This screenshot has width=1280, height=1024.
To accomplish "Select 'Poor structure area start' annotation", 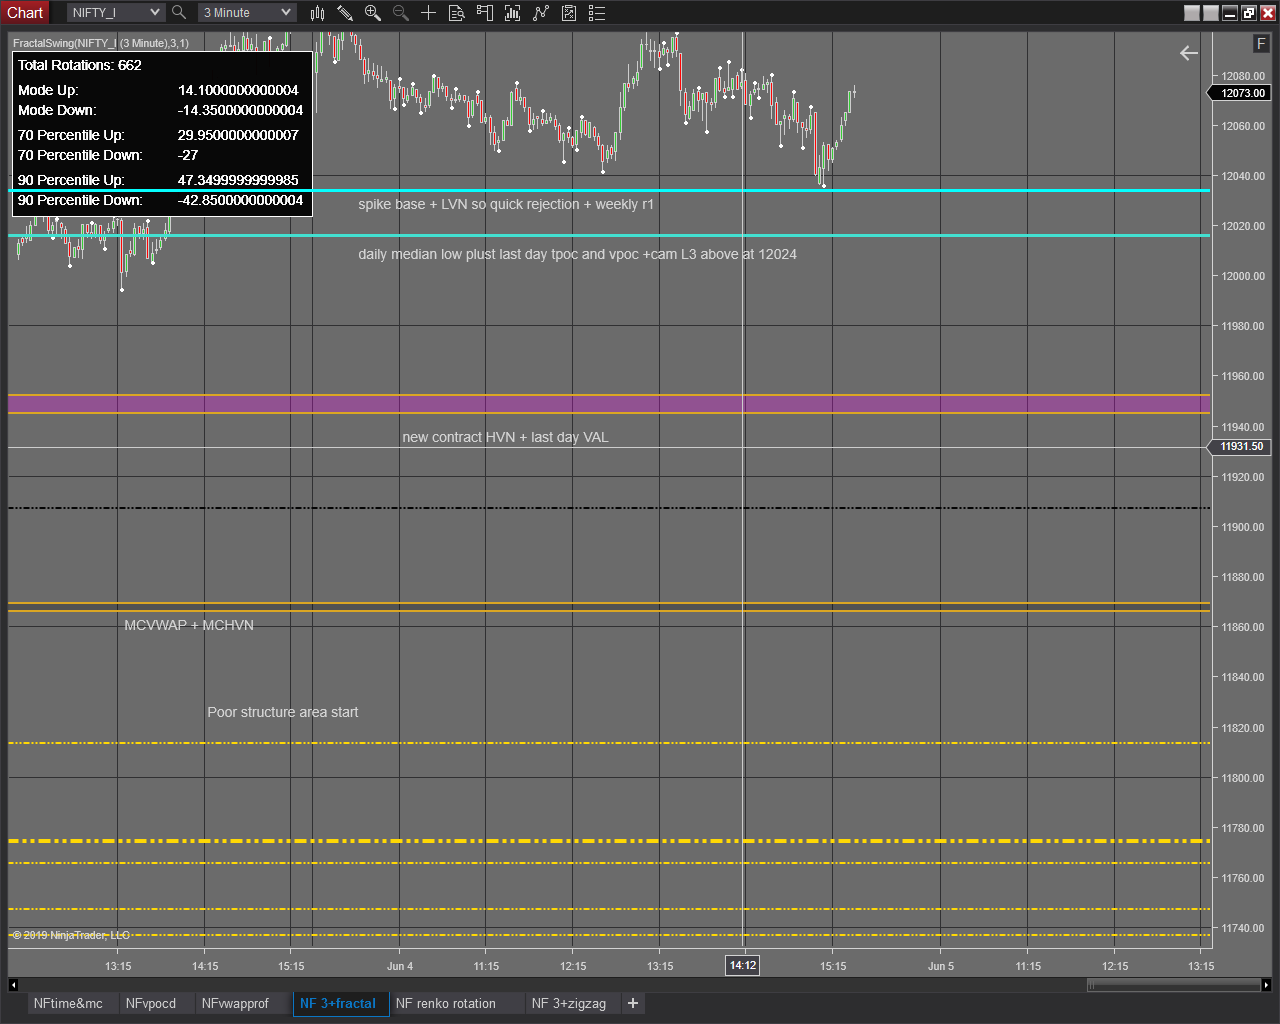I will coord(283,712).
